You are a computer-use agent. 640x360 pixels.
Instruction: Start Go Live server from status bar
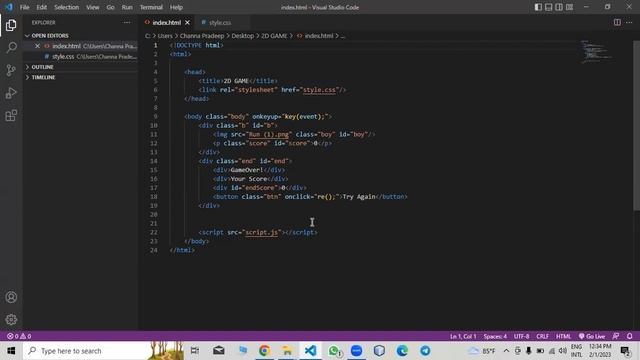[592, 336]
